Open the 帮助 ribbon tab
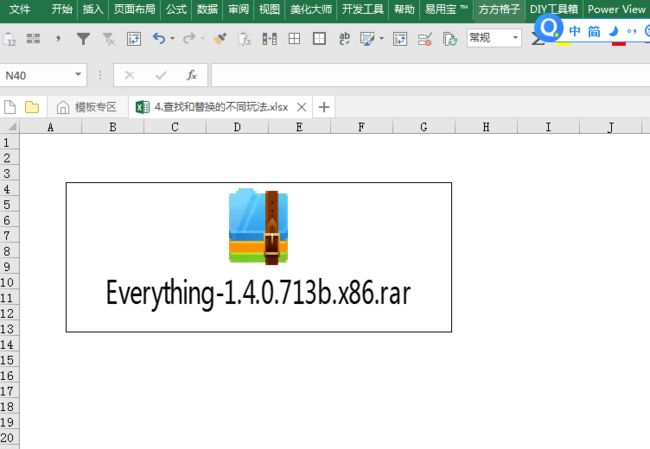This screenshot has height=449, width=650. click(404, 9)
